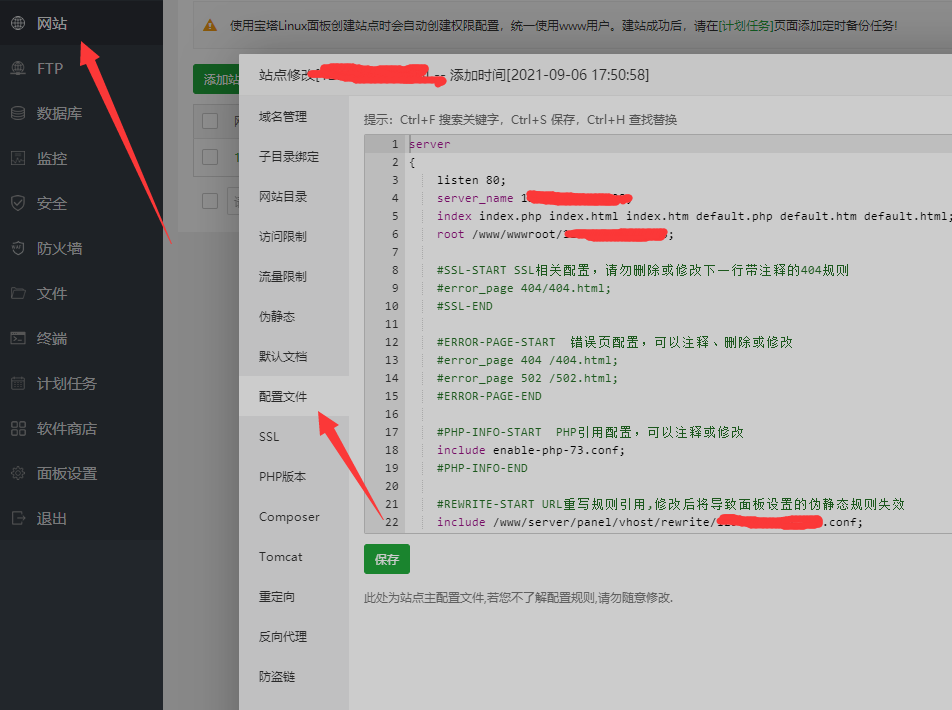Toggle the header select-all checkbox

(210, 121)
